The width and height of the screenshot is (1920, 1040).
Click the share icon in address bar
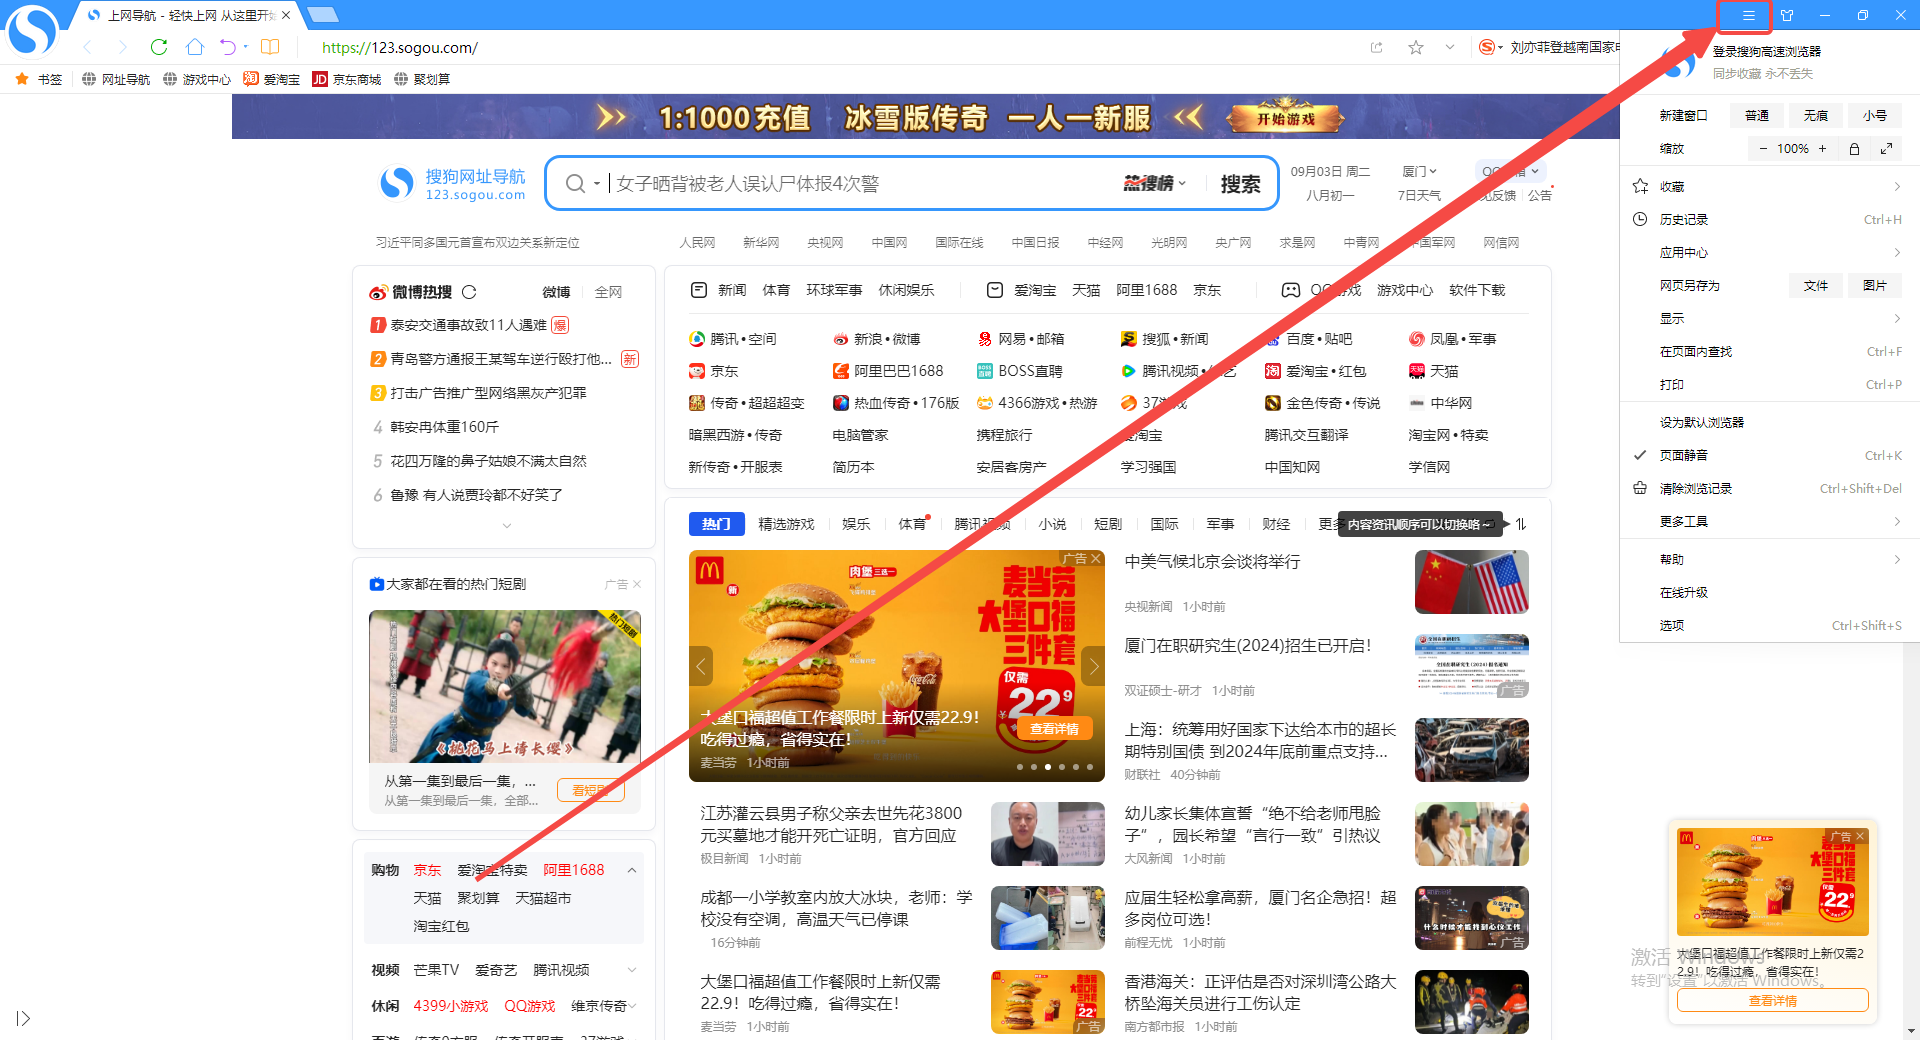pos(1377,47)
